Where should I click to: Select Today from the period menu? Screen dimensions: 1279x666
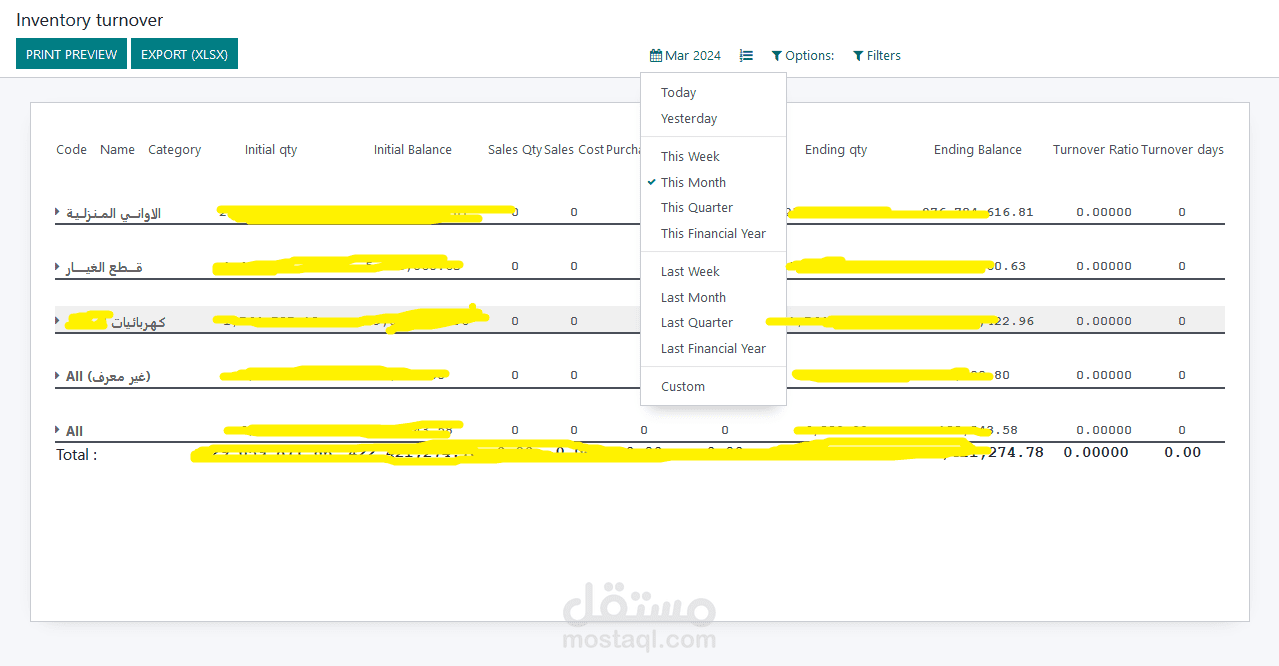click(678, 92)
